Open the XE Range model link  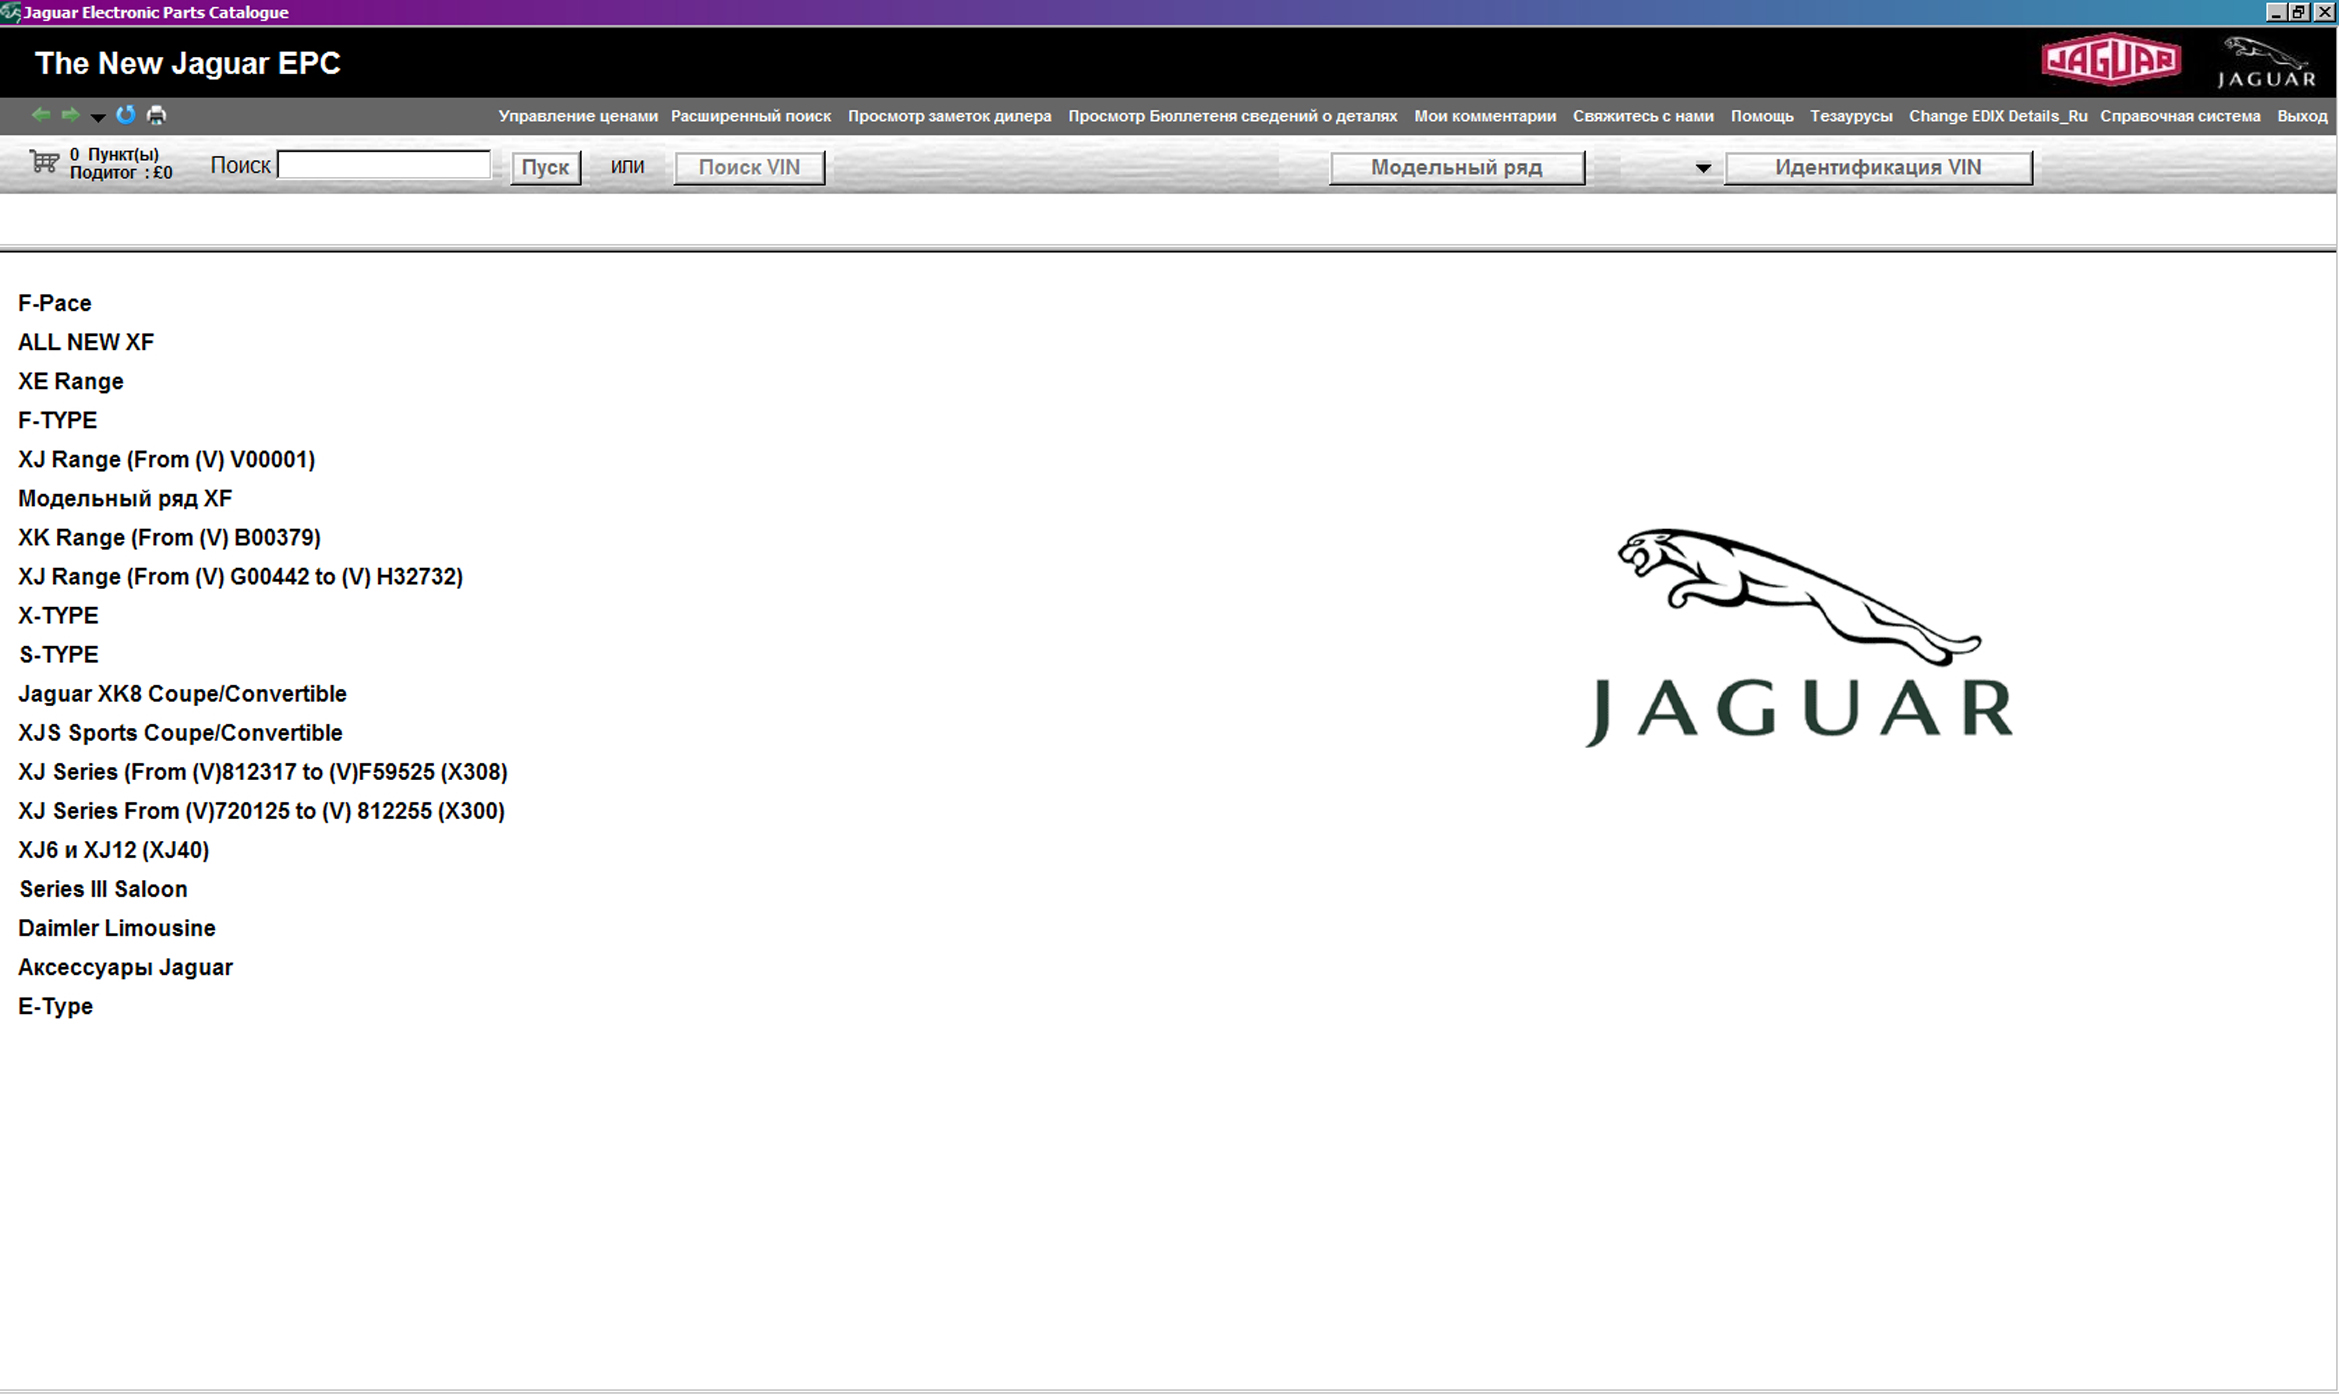pyautogui.click(x=71, y=381)
